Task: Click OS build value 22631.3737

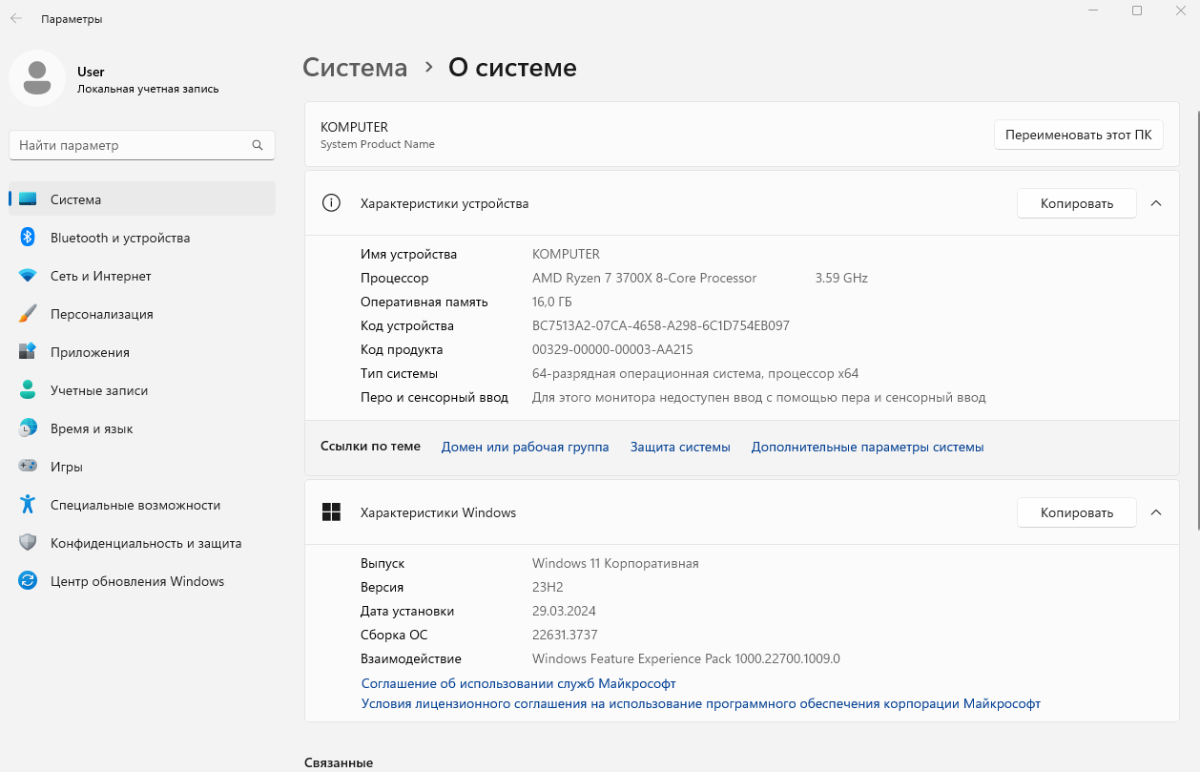Action: click(x=565, y=635)
